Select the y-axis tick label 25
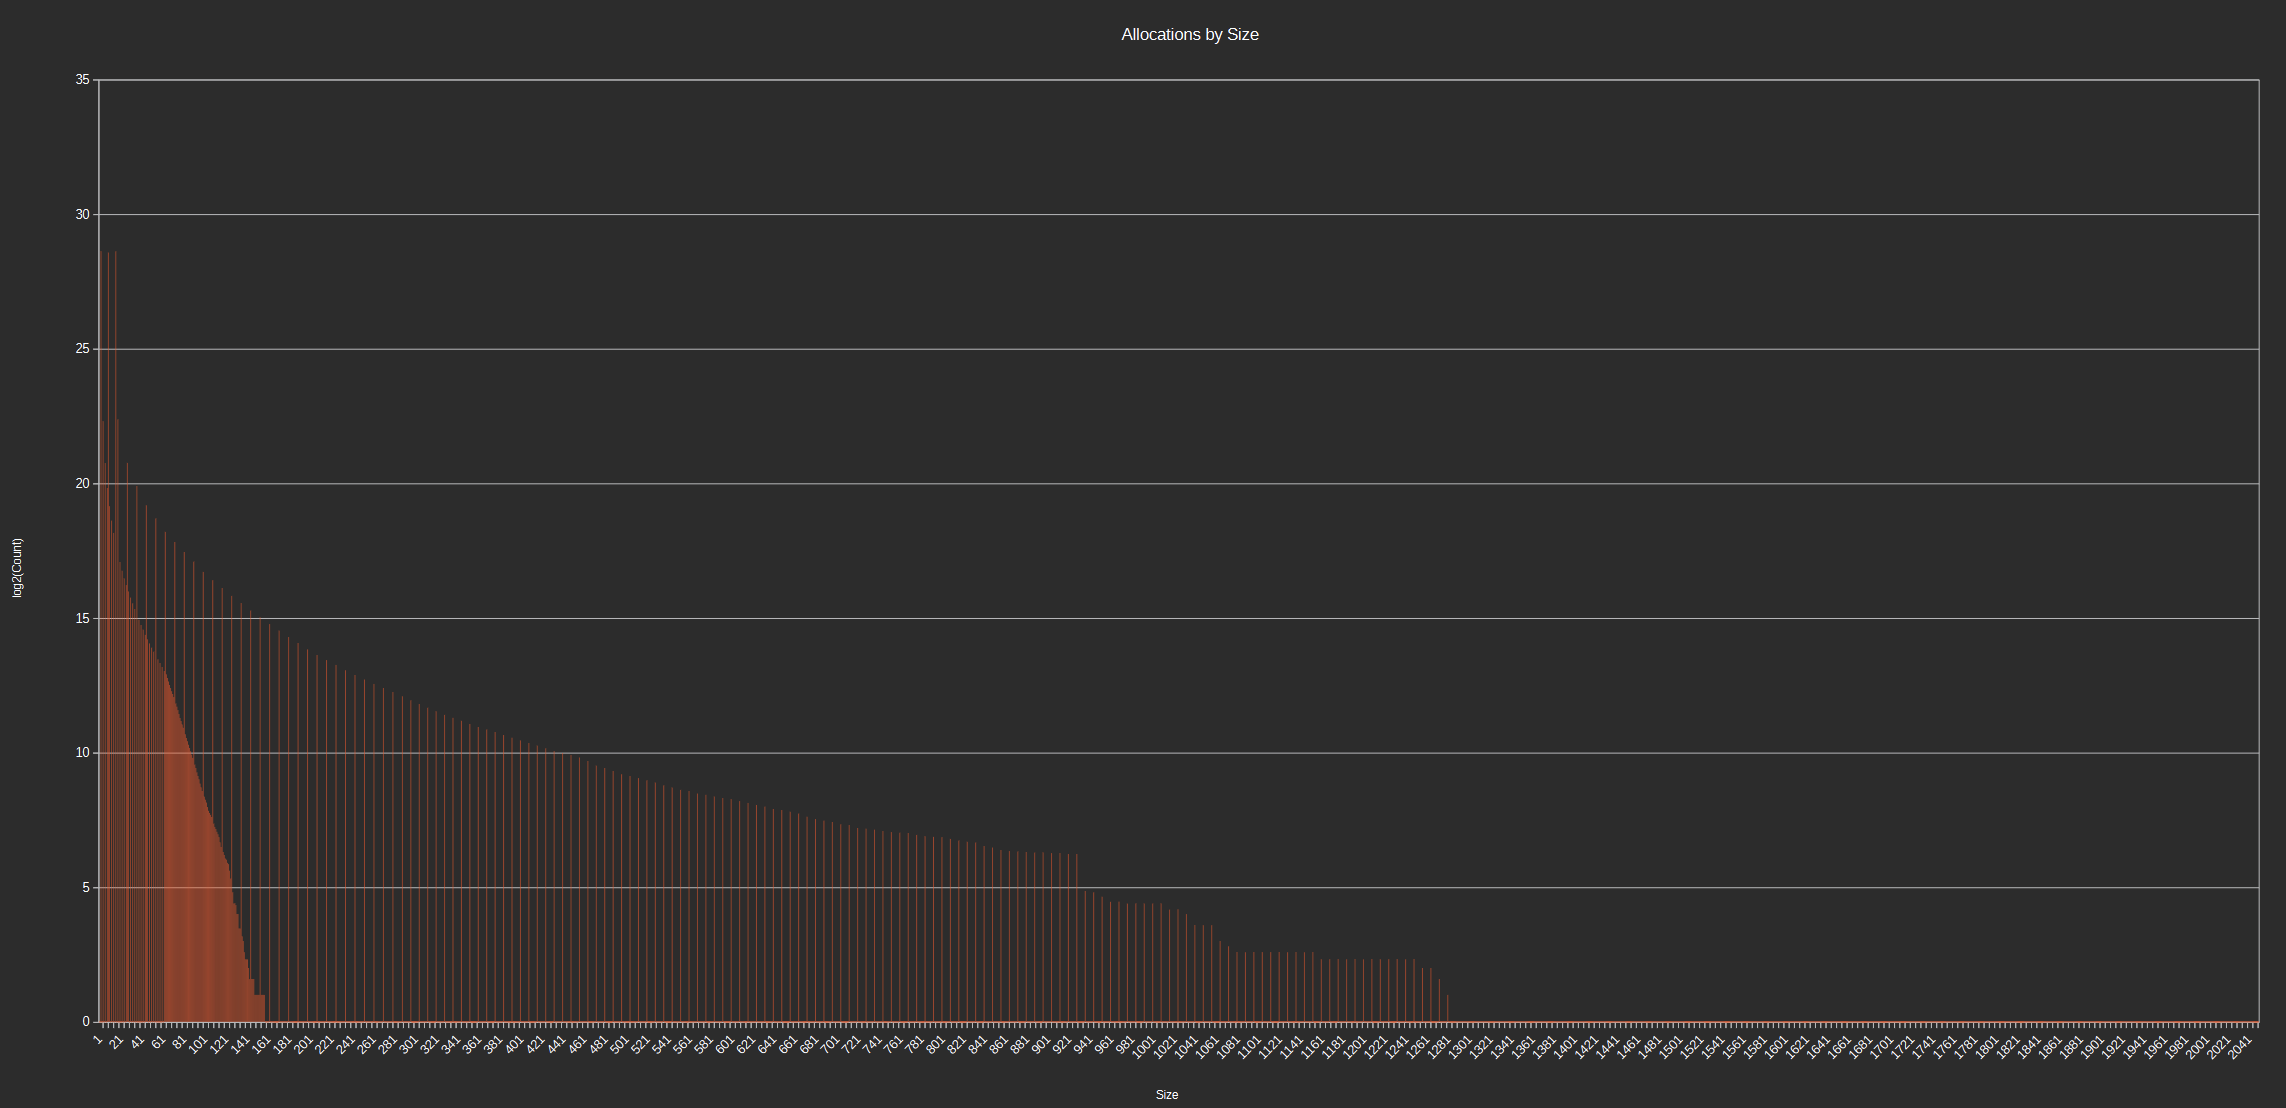 click(x=82, y=349)
